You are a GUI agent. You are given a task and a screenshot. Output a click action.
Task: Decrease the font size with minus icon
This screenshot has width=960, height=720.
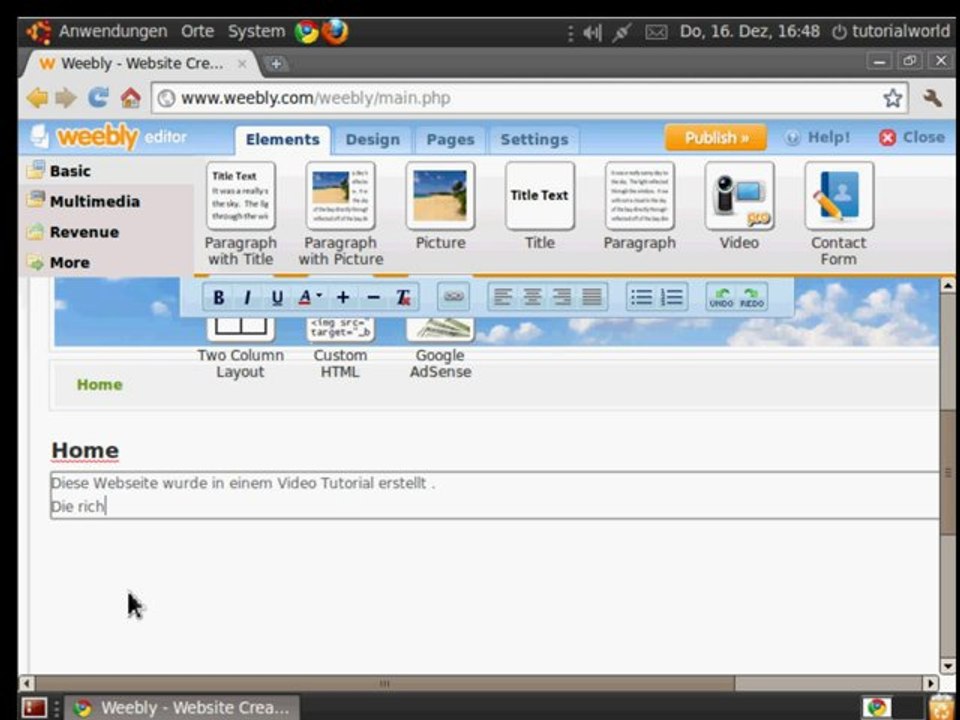coord(373,298)
